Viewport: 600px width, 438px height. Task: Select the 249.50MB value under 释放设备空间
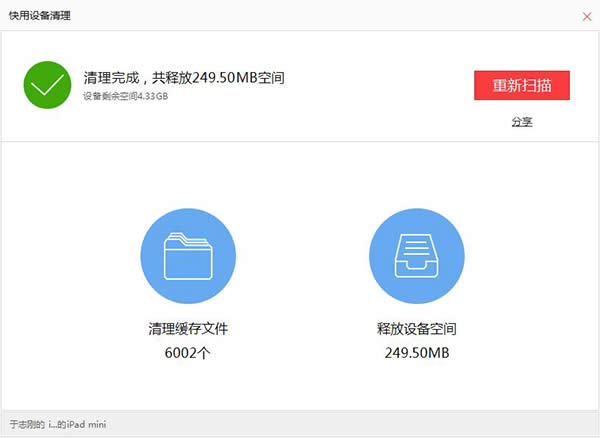point(417,352)
